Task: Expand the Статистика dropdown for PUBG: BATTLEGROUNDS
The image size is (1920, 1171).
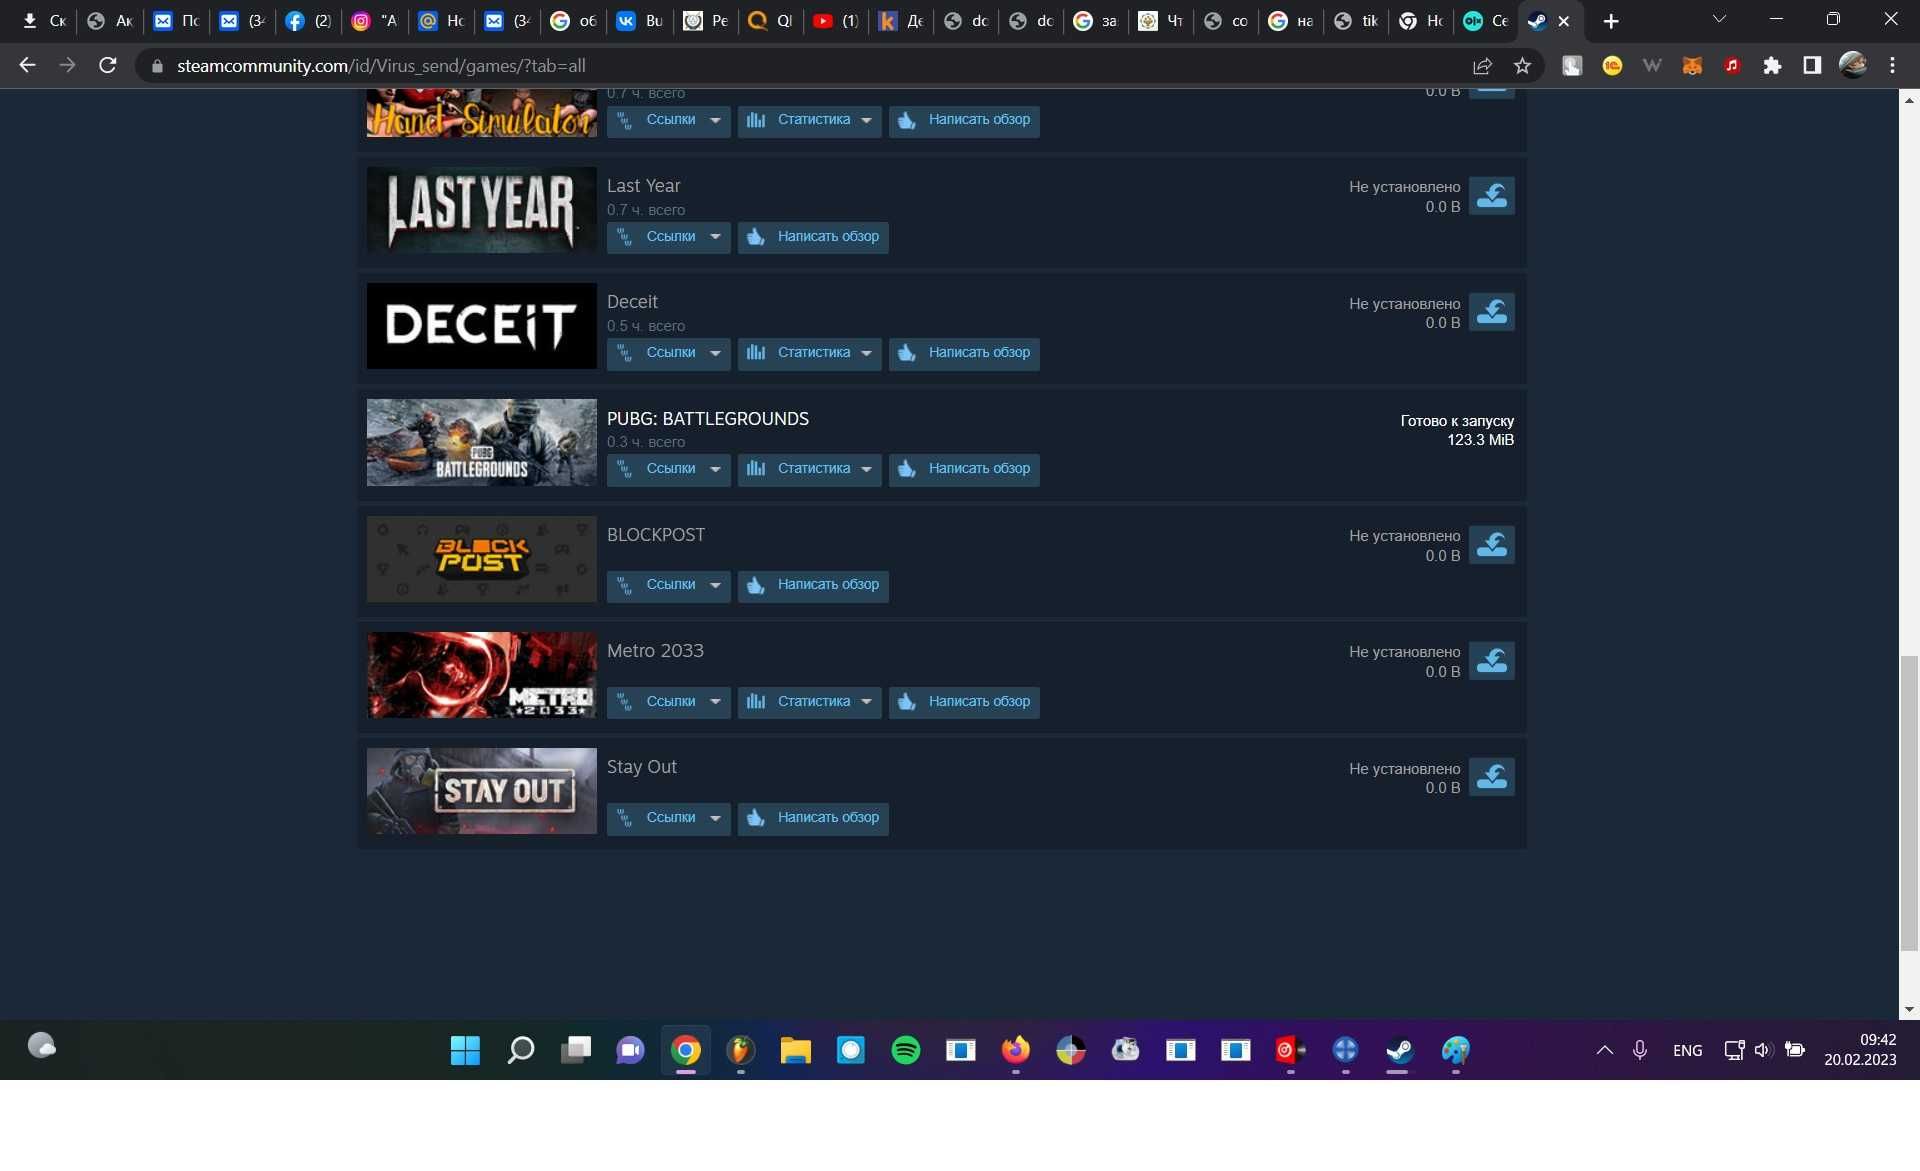Action: click(809, 469)
